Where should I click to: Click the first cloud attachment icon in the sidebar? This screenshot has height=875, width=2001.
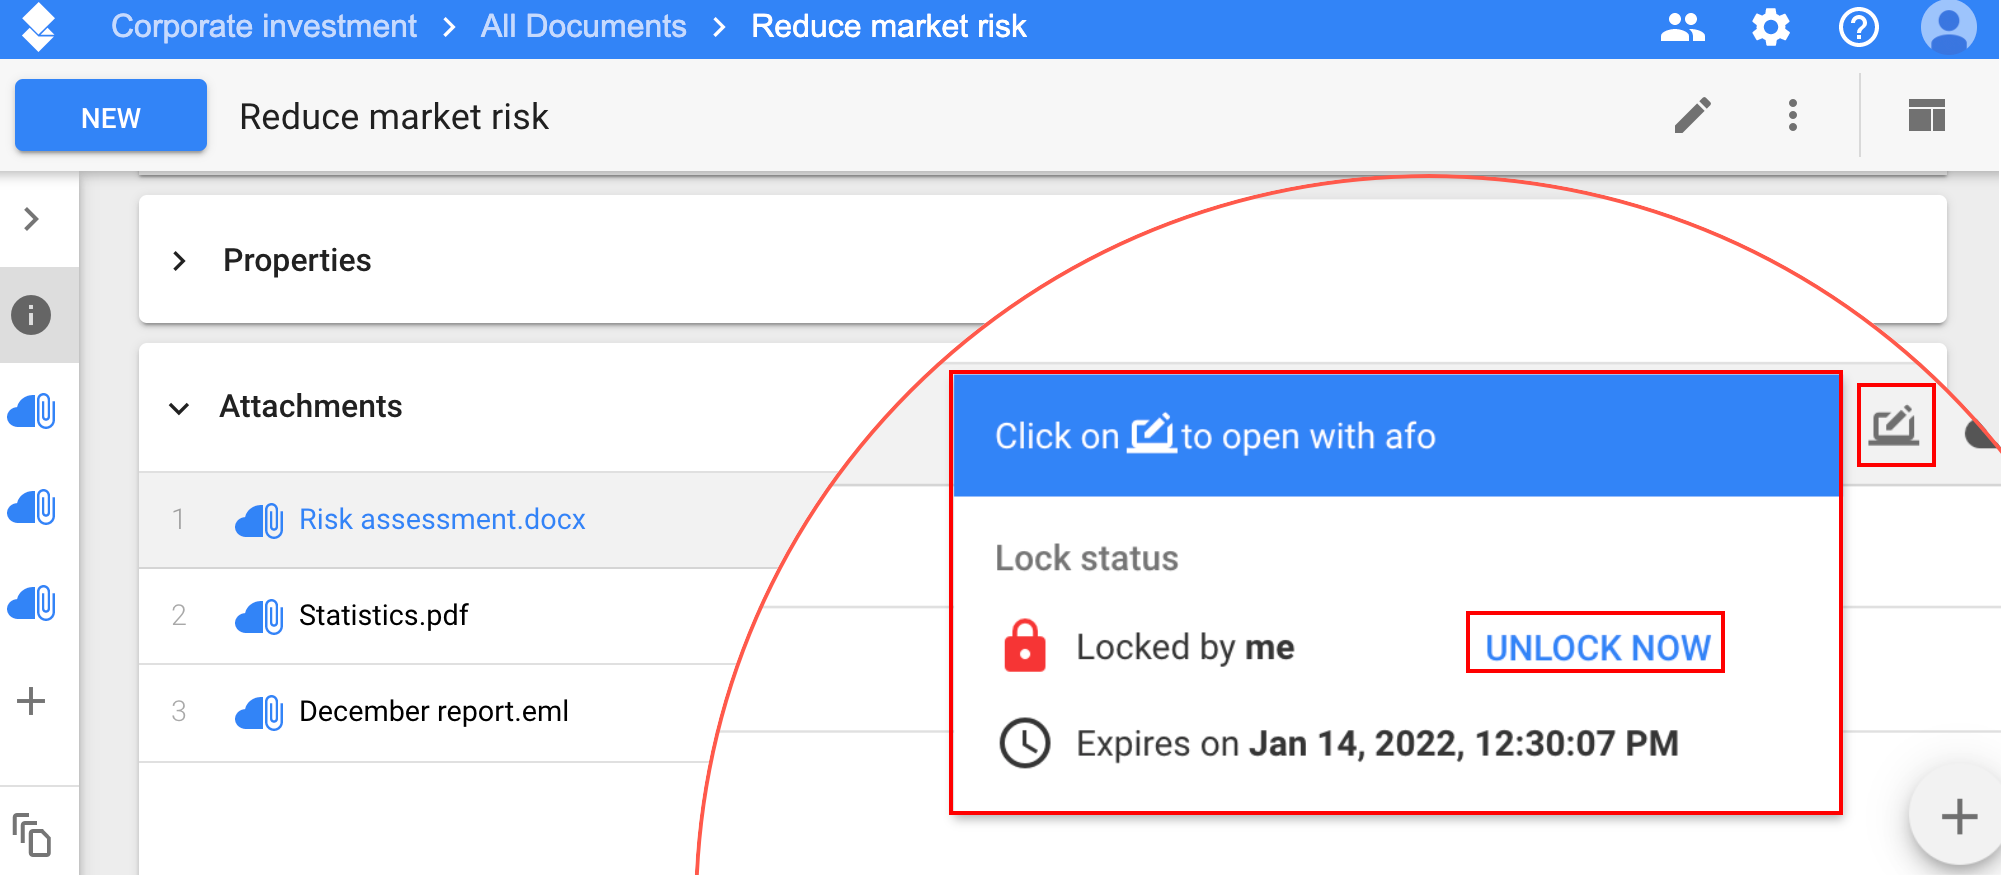(32, 411)
